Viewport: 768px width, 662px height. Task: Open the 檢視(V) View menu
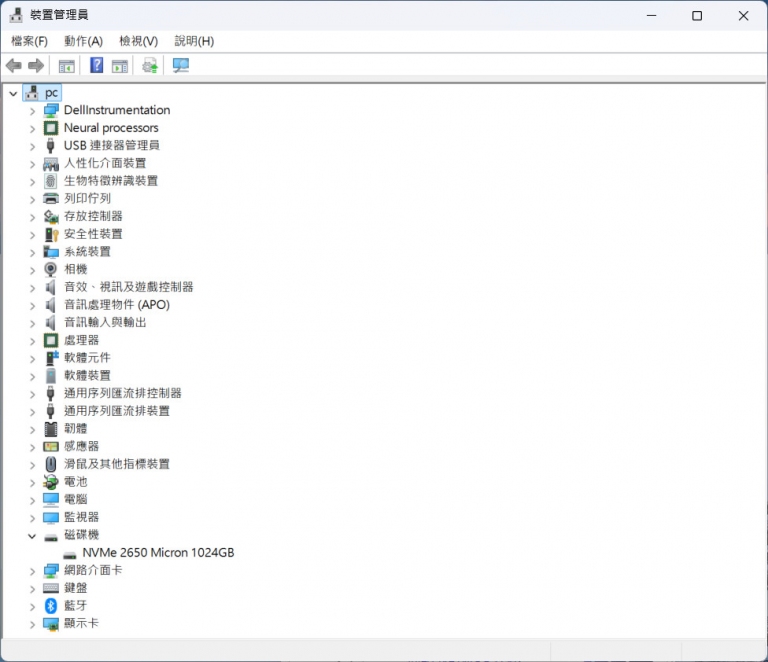tap(138, 41)
